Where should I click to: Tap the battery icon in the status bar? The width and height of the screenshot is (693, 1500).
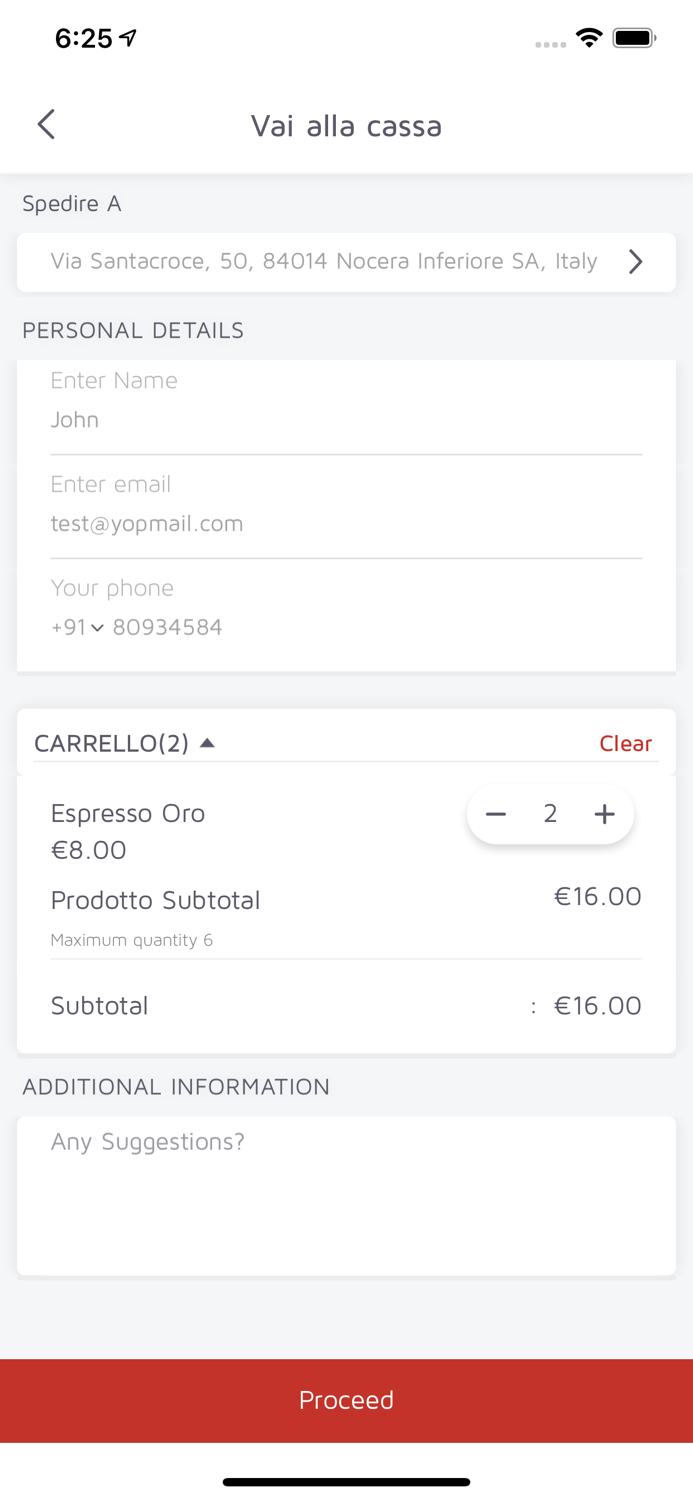coord(633,36)
